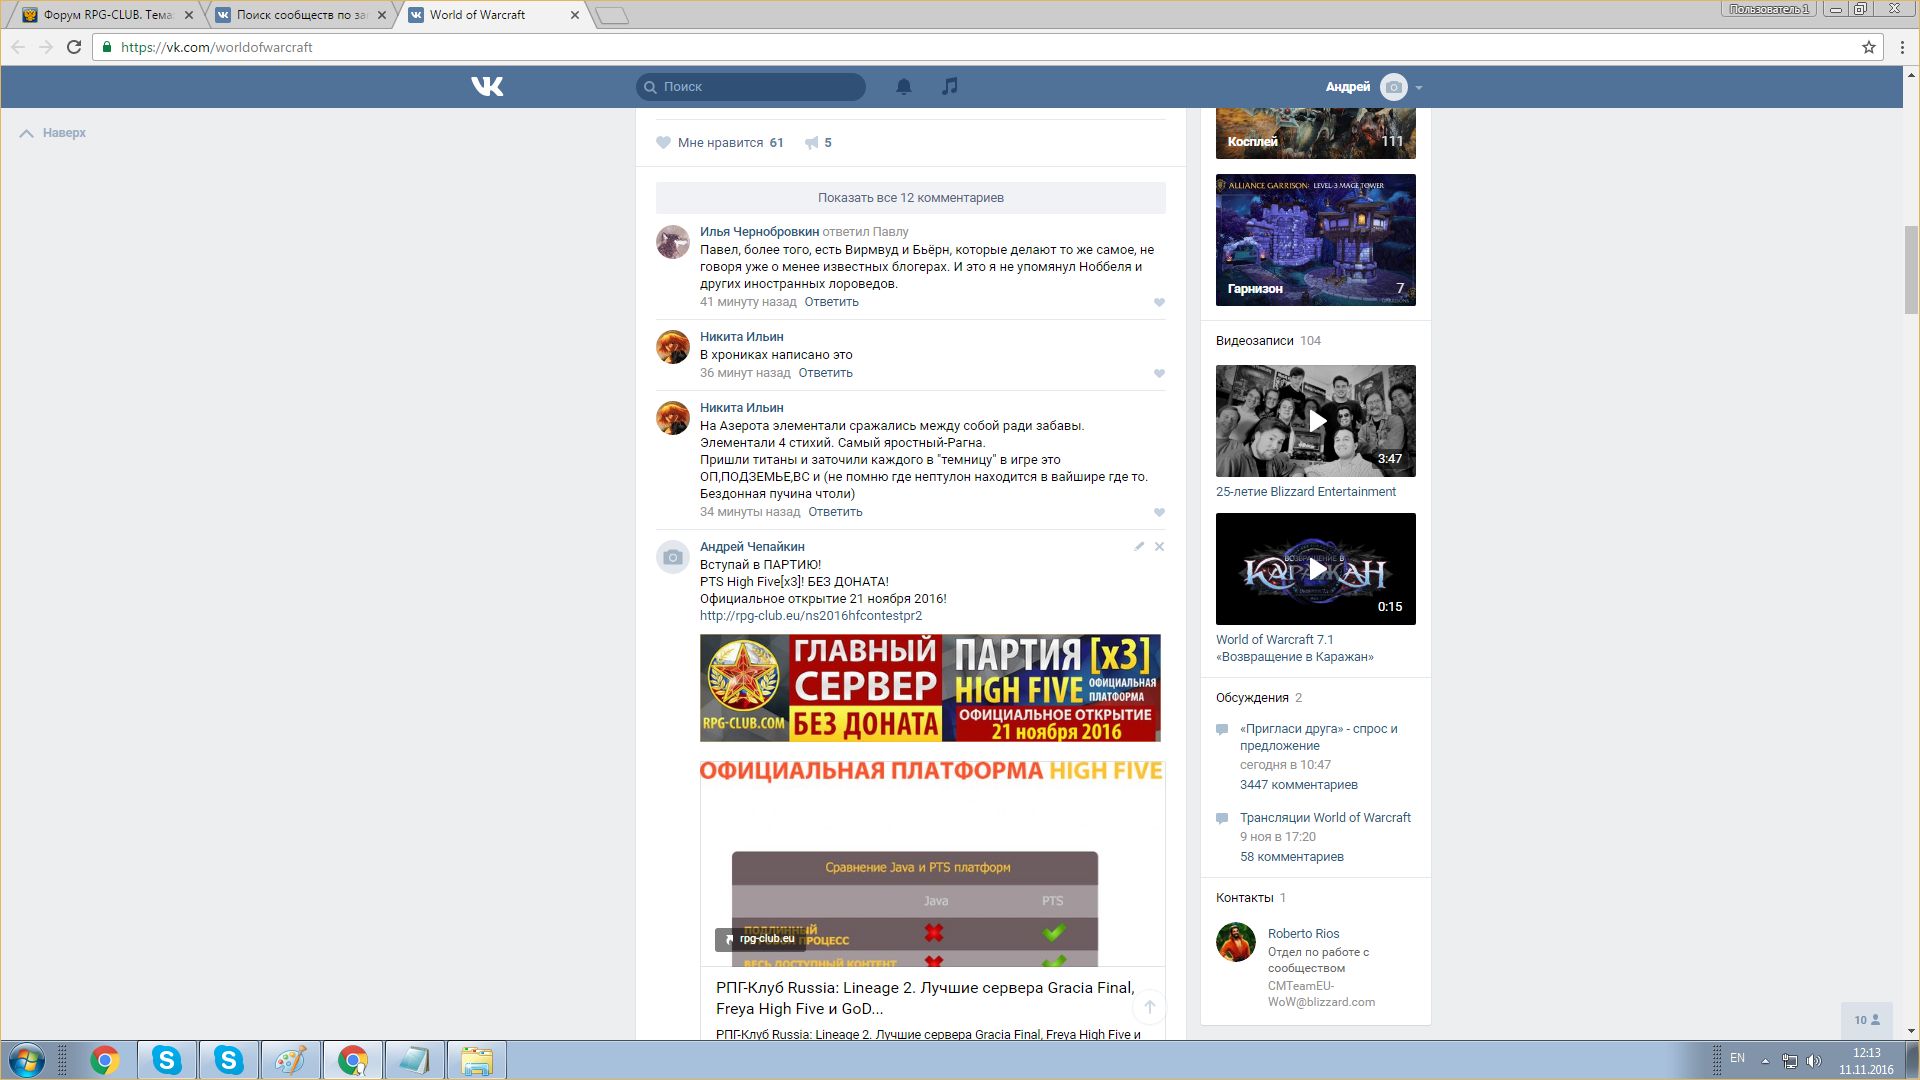Reply to Илья Чернобровкин's comment
The width and height of the screenshot is (1920, 1080).
pyautogui.click(x=831, y=302)
